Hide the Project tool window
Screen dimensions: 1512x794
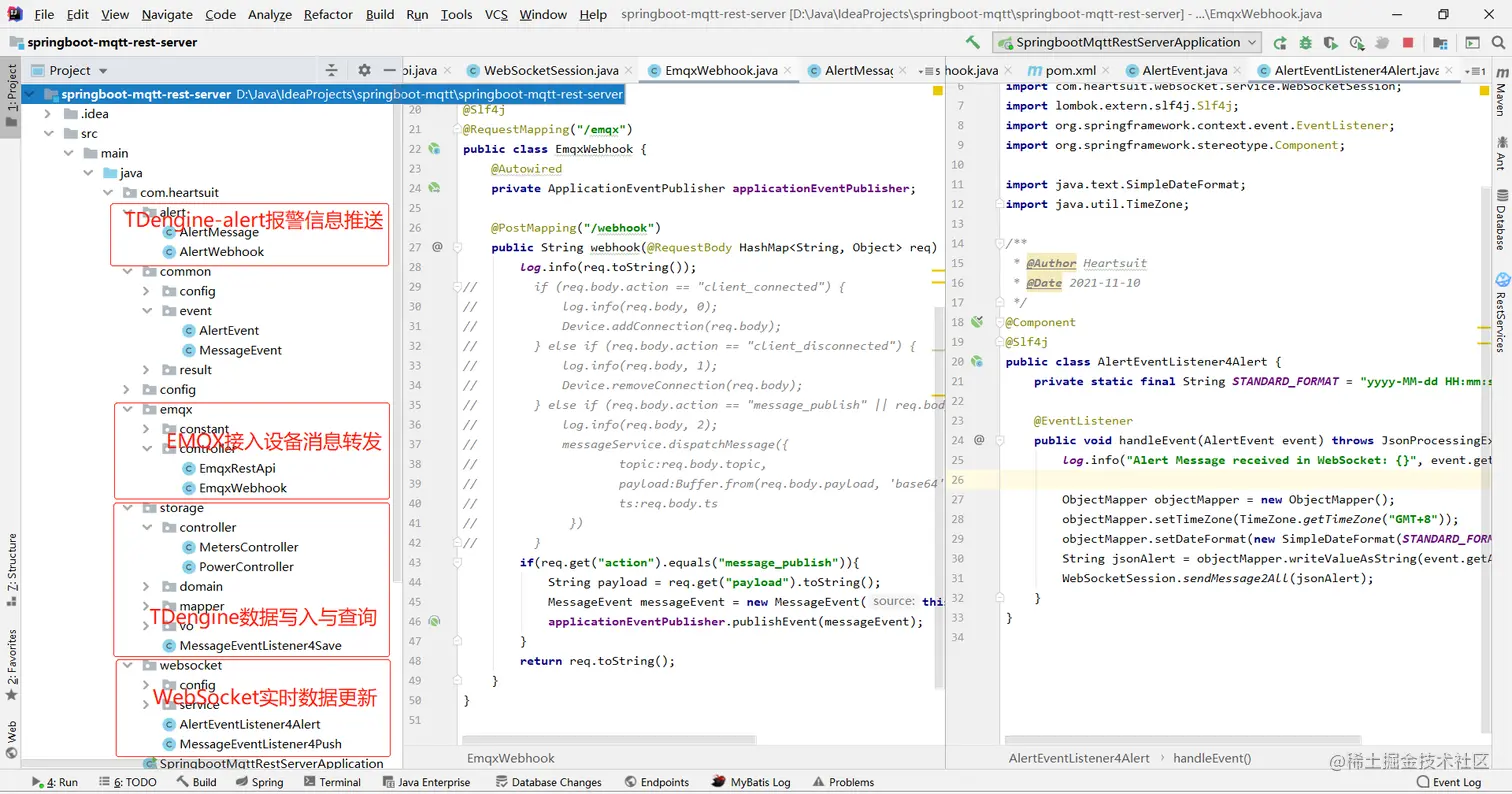(390, 70)
